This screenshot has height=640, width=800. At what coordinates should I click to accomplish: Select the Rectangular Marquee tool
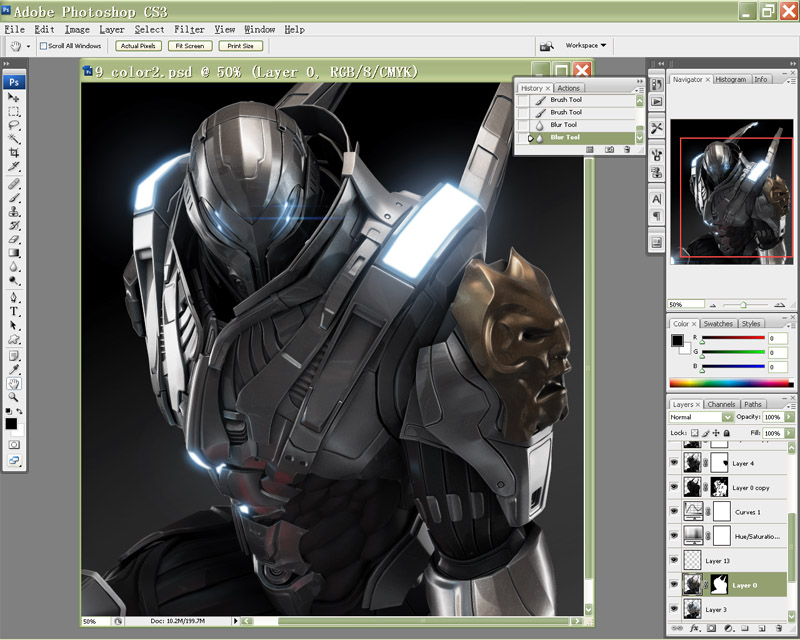pos(14,111)
